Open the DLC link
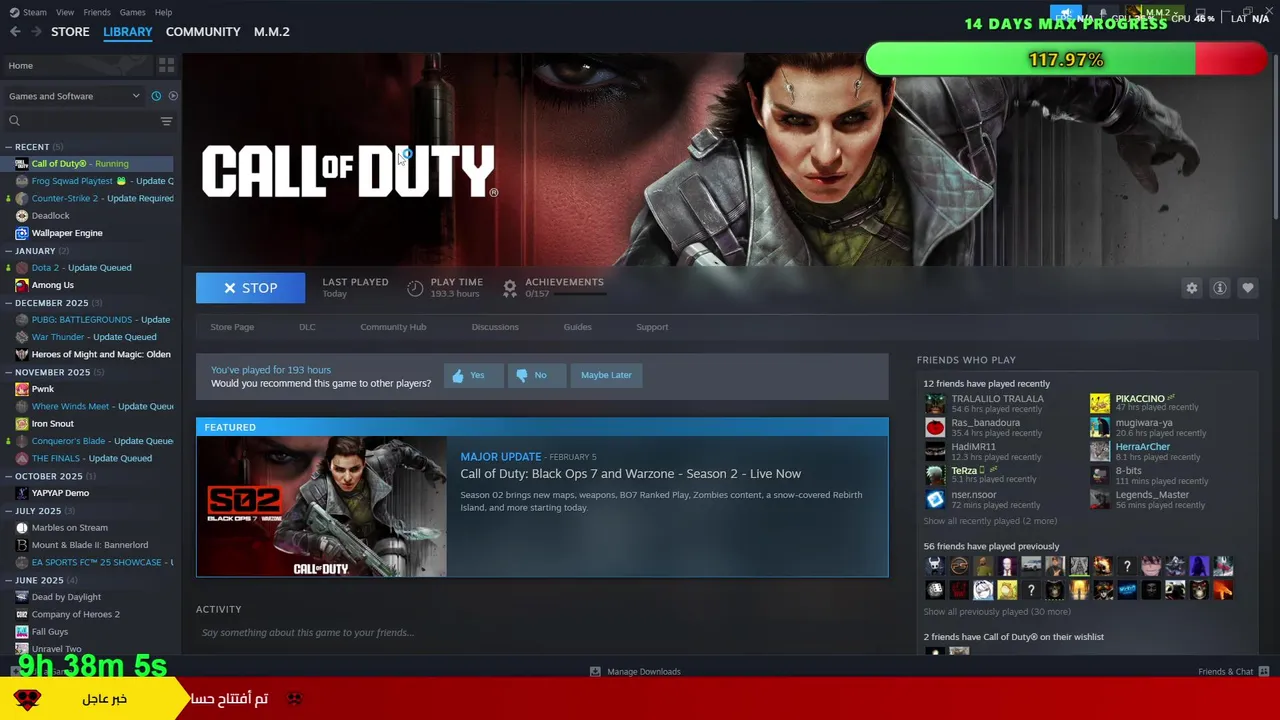This screenshot has width=1280, height=720. (x=307, y=327)
